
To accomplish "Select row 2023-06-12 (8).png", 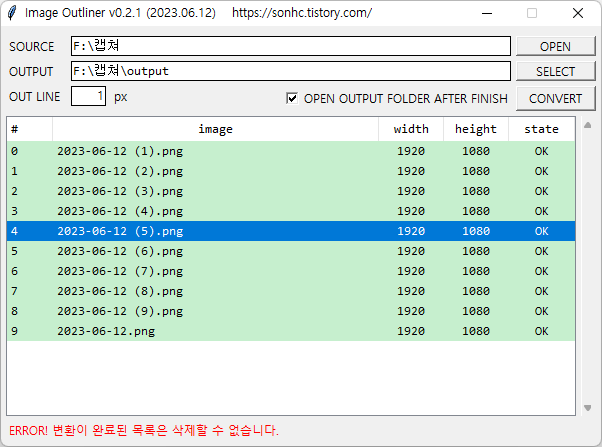I will coord(291,291).
